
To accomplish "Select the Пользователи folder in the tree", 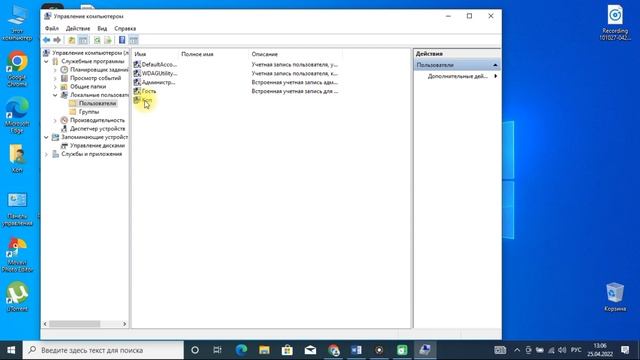I will (x=97, y=103).
